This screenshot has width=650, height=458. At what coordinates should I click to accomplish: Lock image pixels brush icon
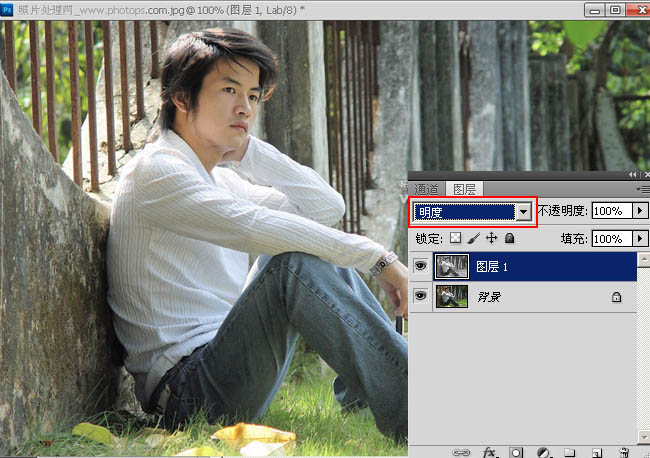(473, 238)
